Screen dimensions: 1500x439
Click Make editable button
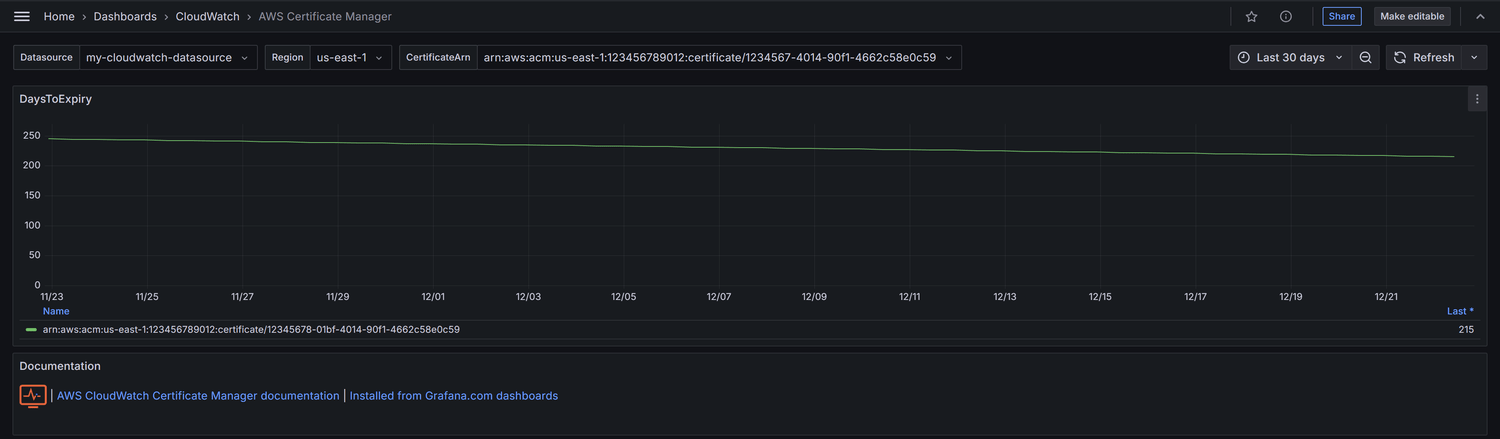pos(1412,16)
